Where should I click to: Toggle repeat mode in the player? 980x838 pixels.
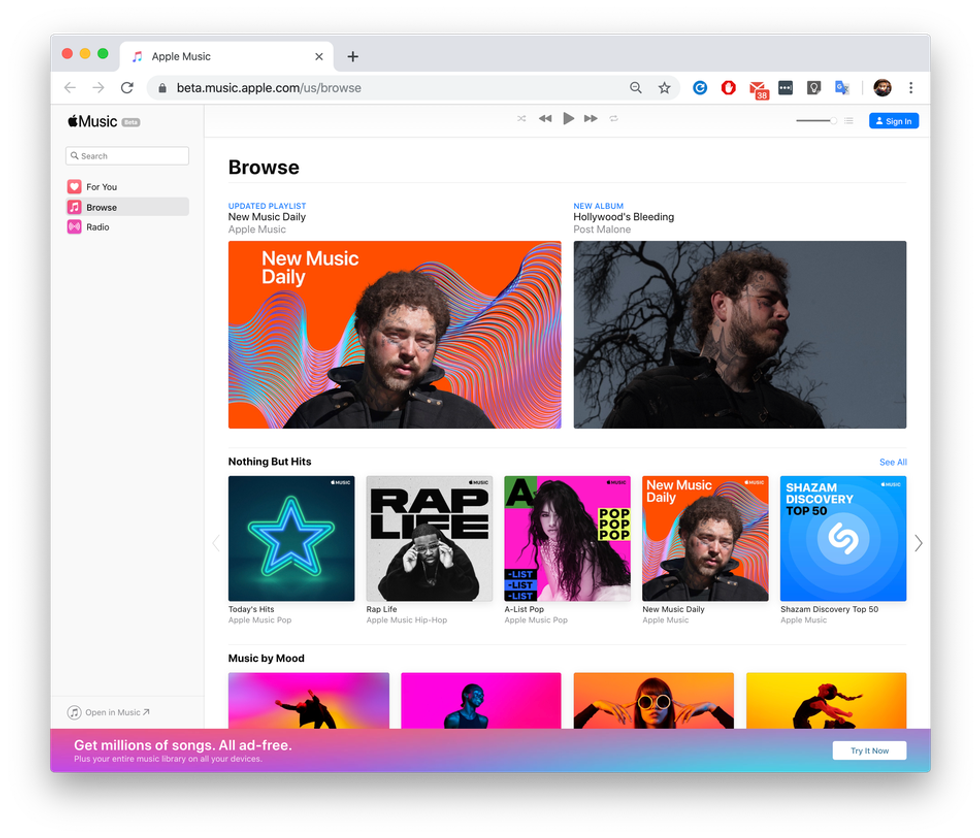(614, 119)
